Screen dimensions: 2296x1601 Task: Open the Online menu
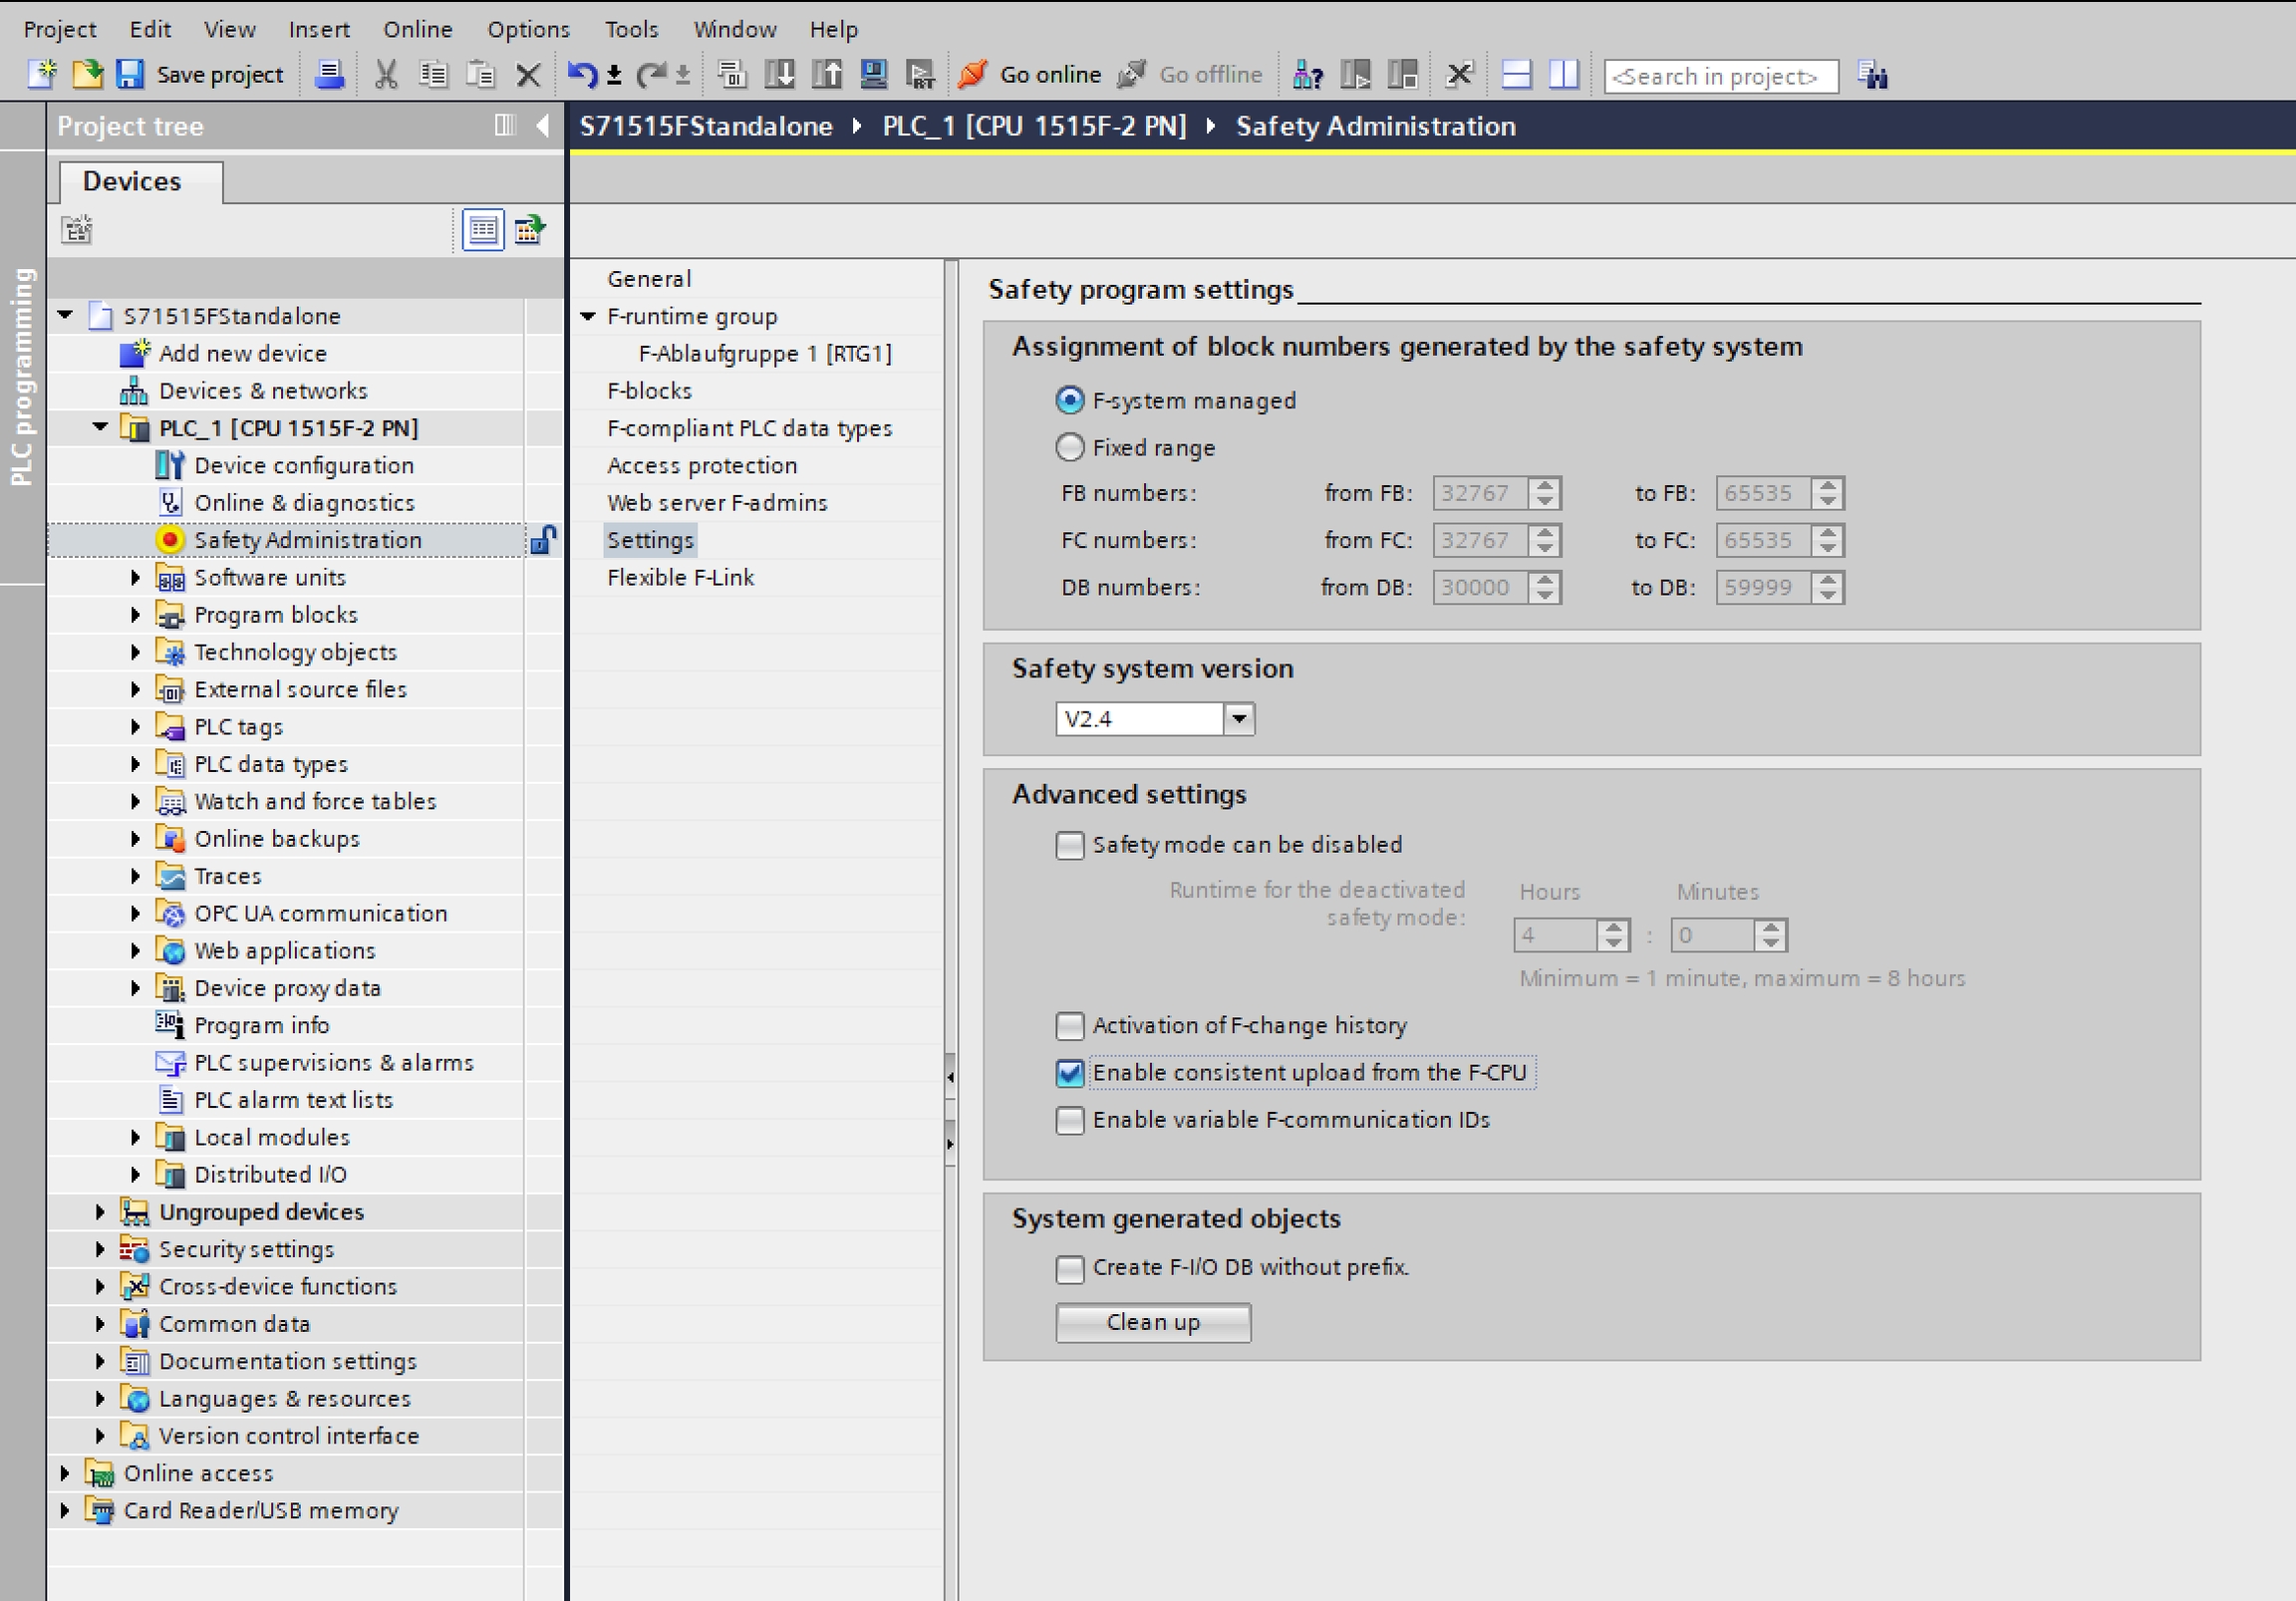[417, 29]
